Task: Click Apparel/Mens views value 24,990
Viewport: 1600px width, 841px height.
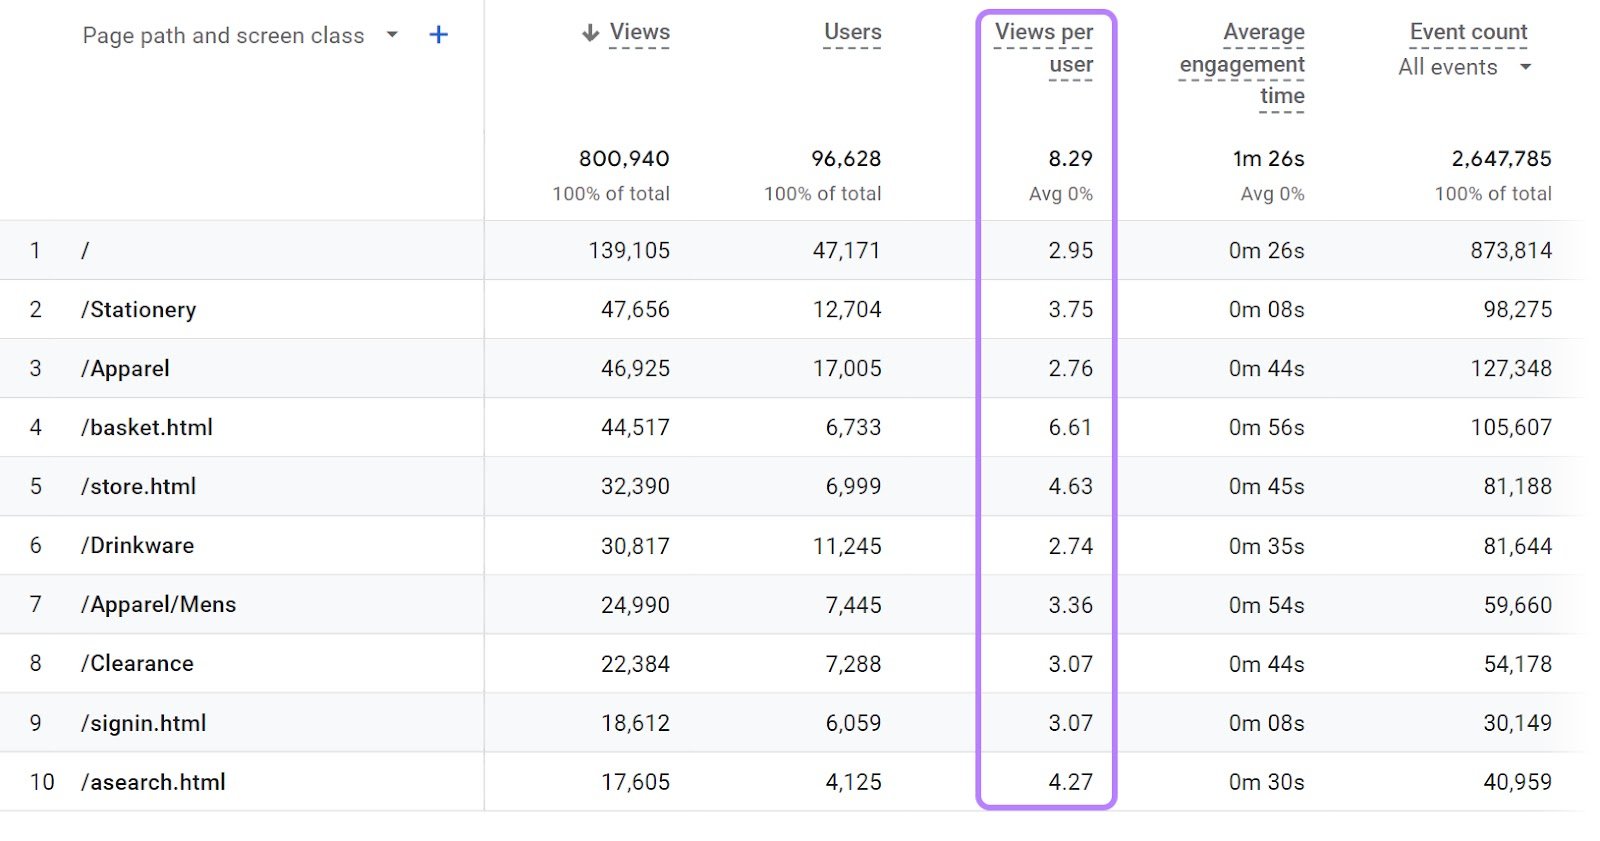Action: point(635,605)
